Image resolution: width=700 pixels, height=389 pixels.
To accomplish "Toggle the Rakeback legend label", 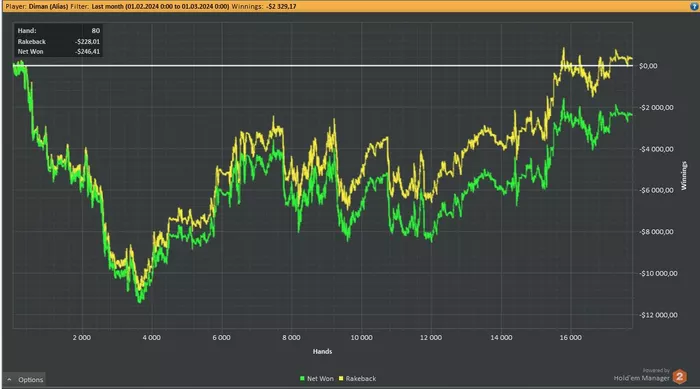I will pyautogui.click(x=361, y=379).
